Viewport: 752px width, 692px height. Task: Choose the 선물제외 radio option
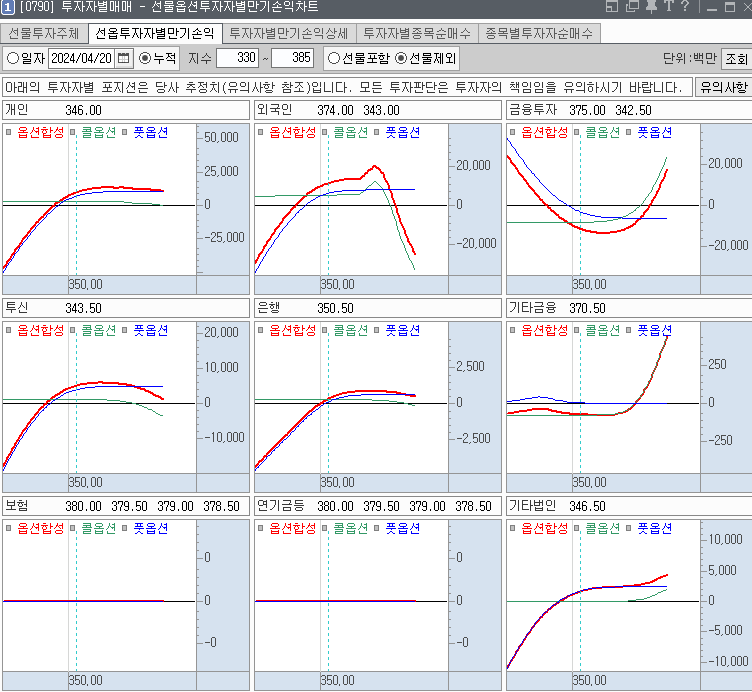402,58
